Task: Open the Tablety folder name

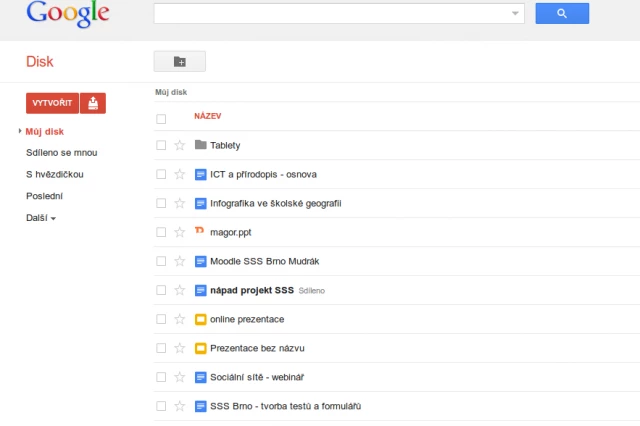Action: coord(225,146)
